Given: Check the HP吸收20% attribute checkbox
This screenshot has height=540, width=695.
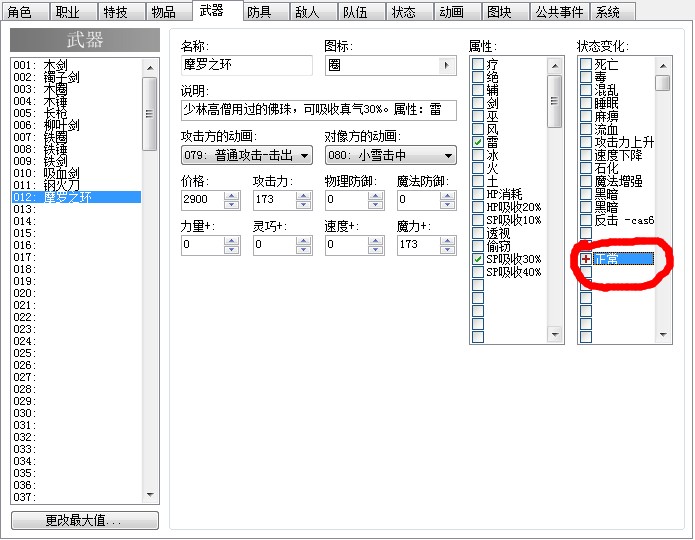Looking at the screenshot, I should 478,207.
